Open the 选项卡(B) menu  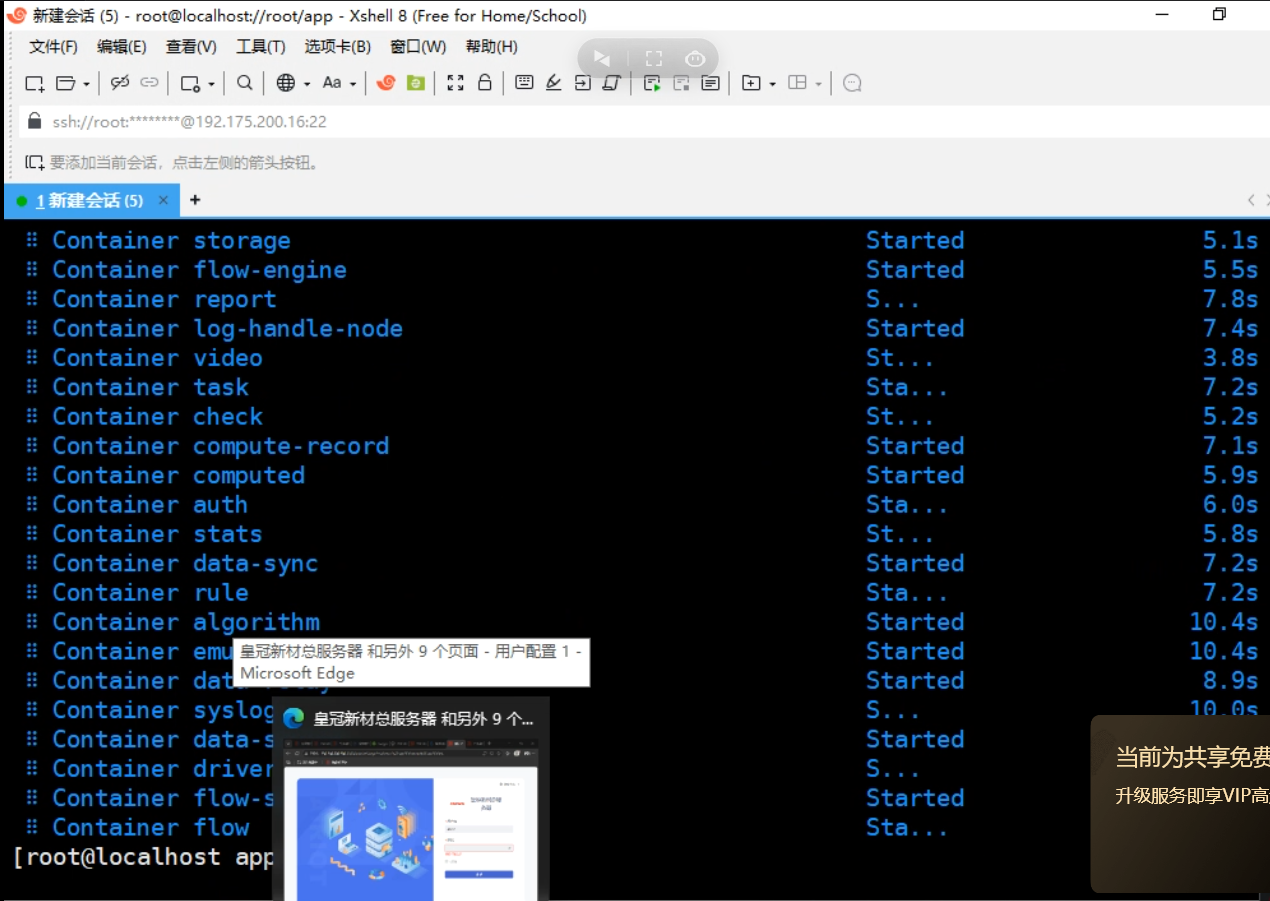(337, 47)
